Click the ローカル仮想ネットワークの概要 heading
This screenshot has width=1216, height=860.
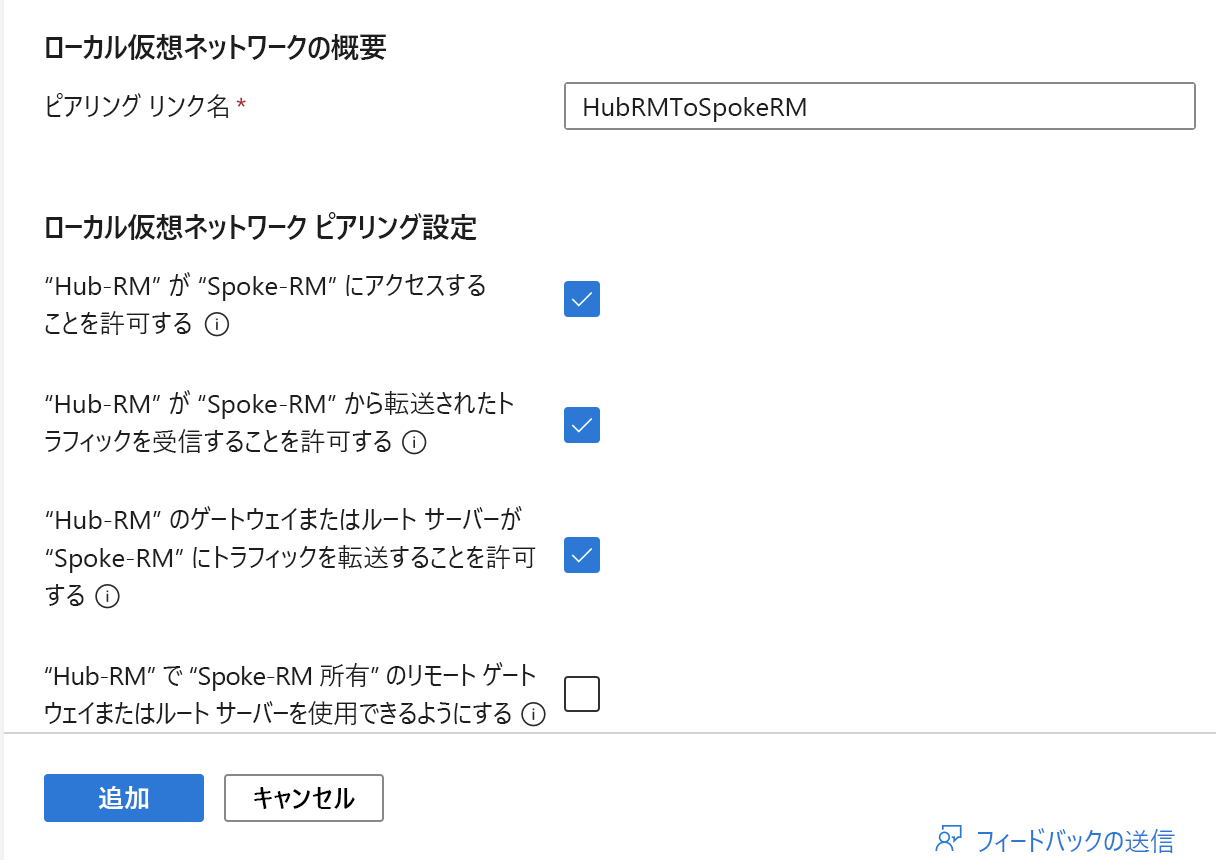coord(216,48)
